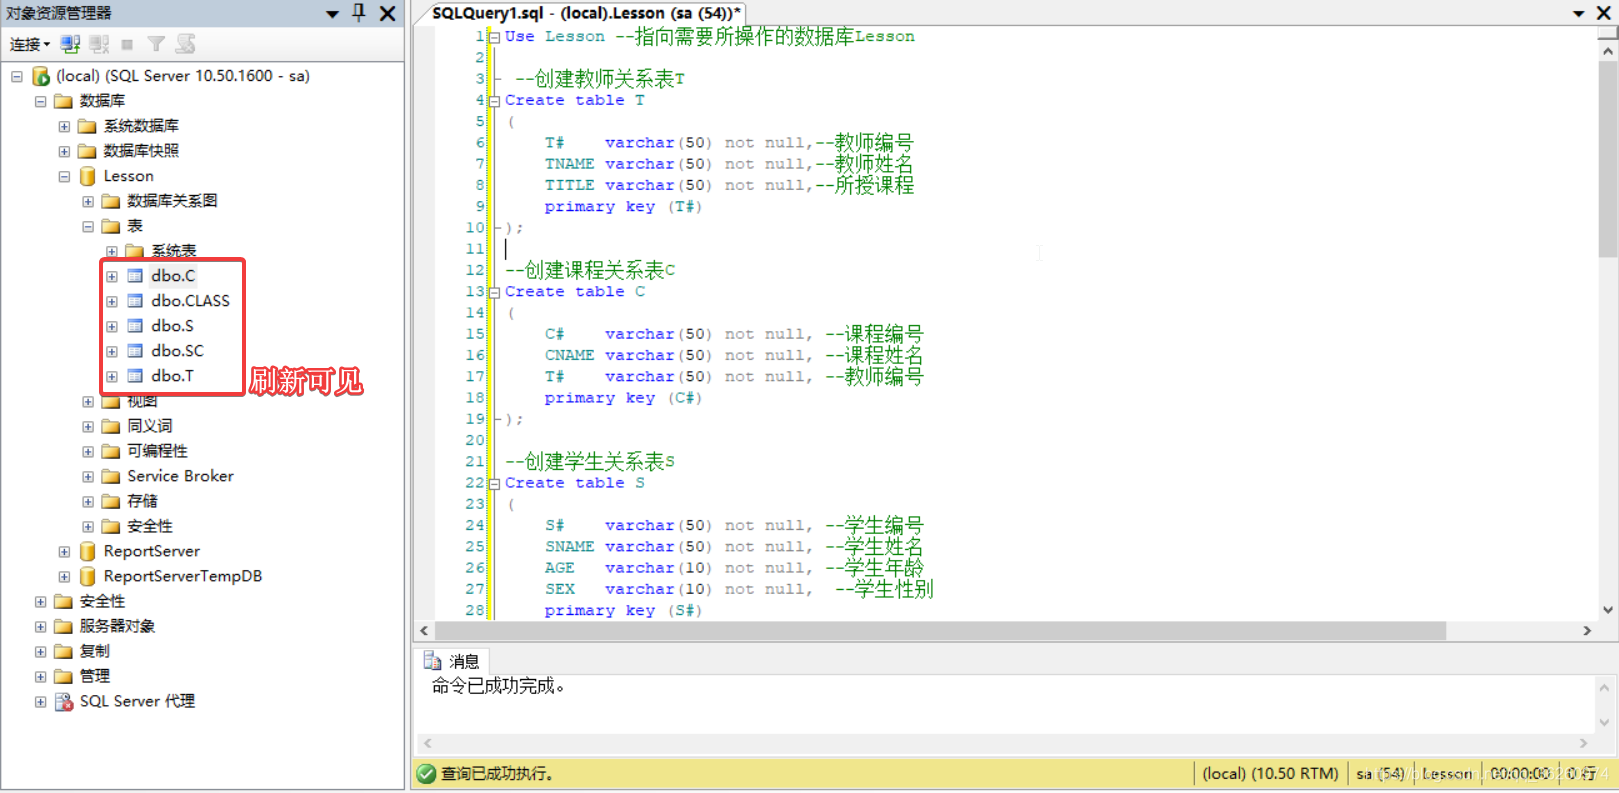Collapse the 表 folder node
The width and height of the screenshot is (1619, 793).
pyautogui.click(x=88, y=226)
